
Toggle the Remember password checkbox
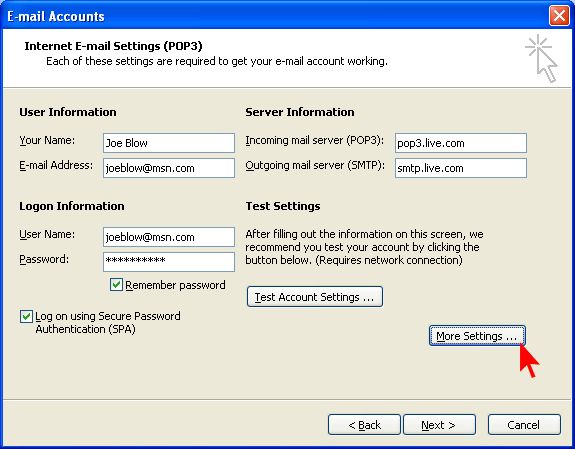116,285
